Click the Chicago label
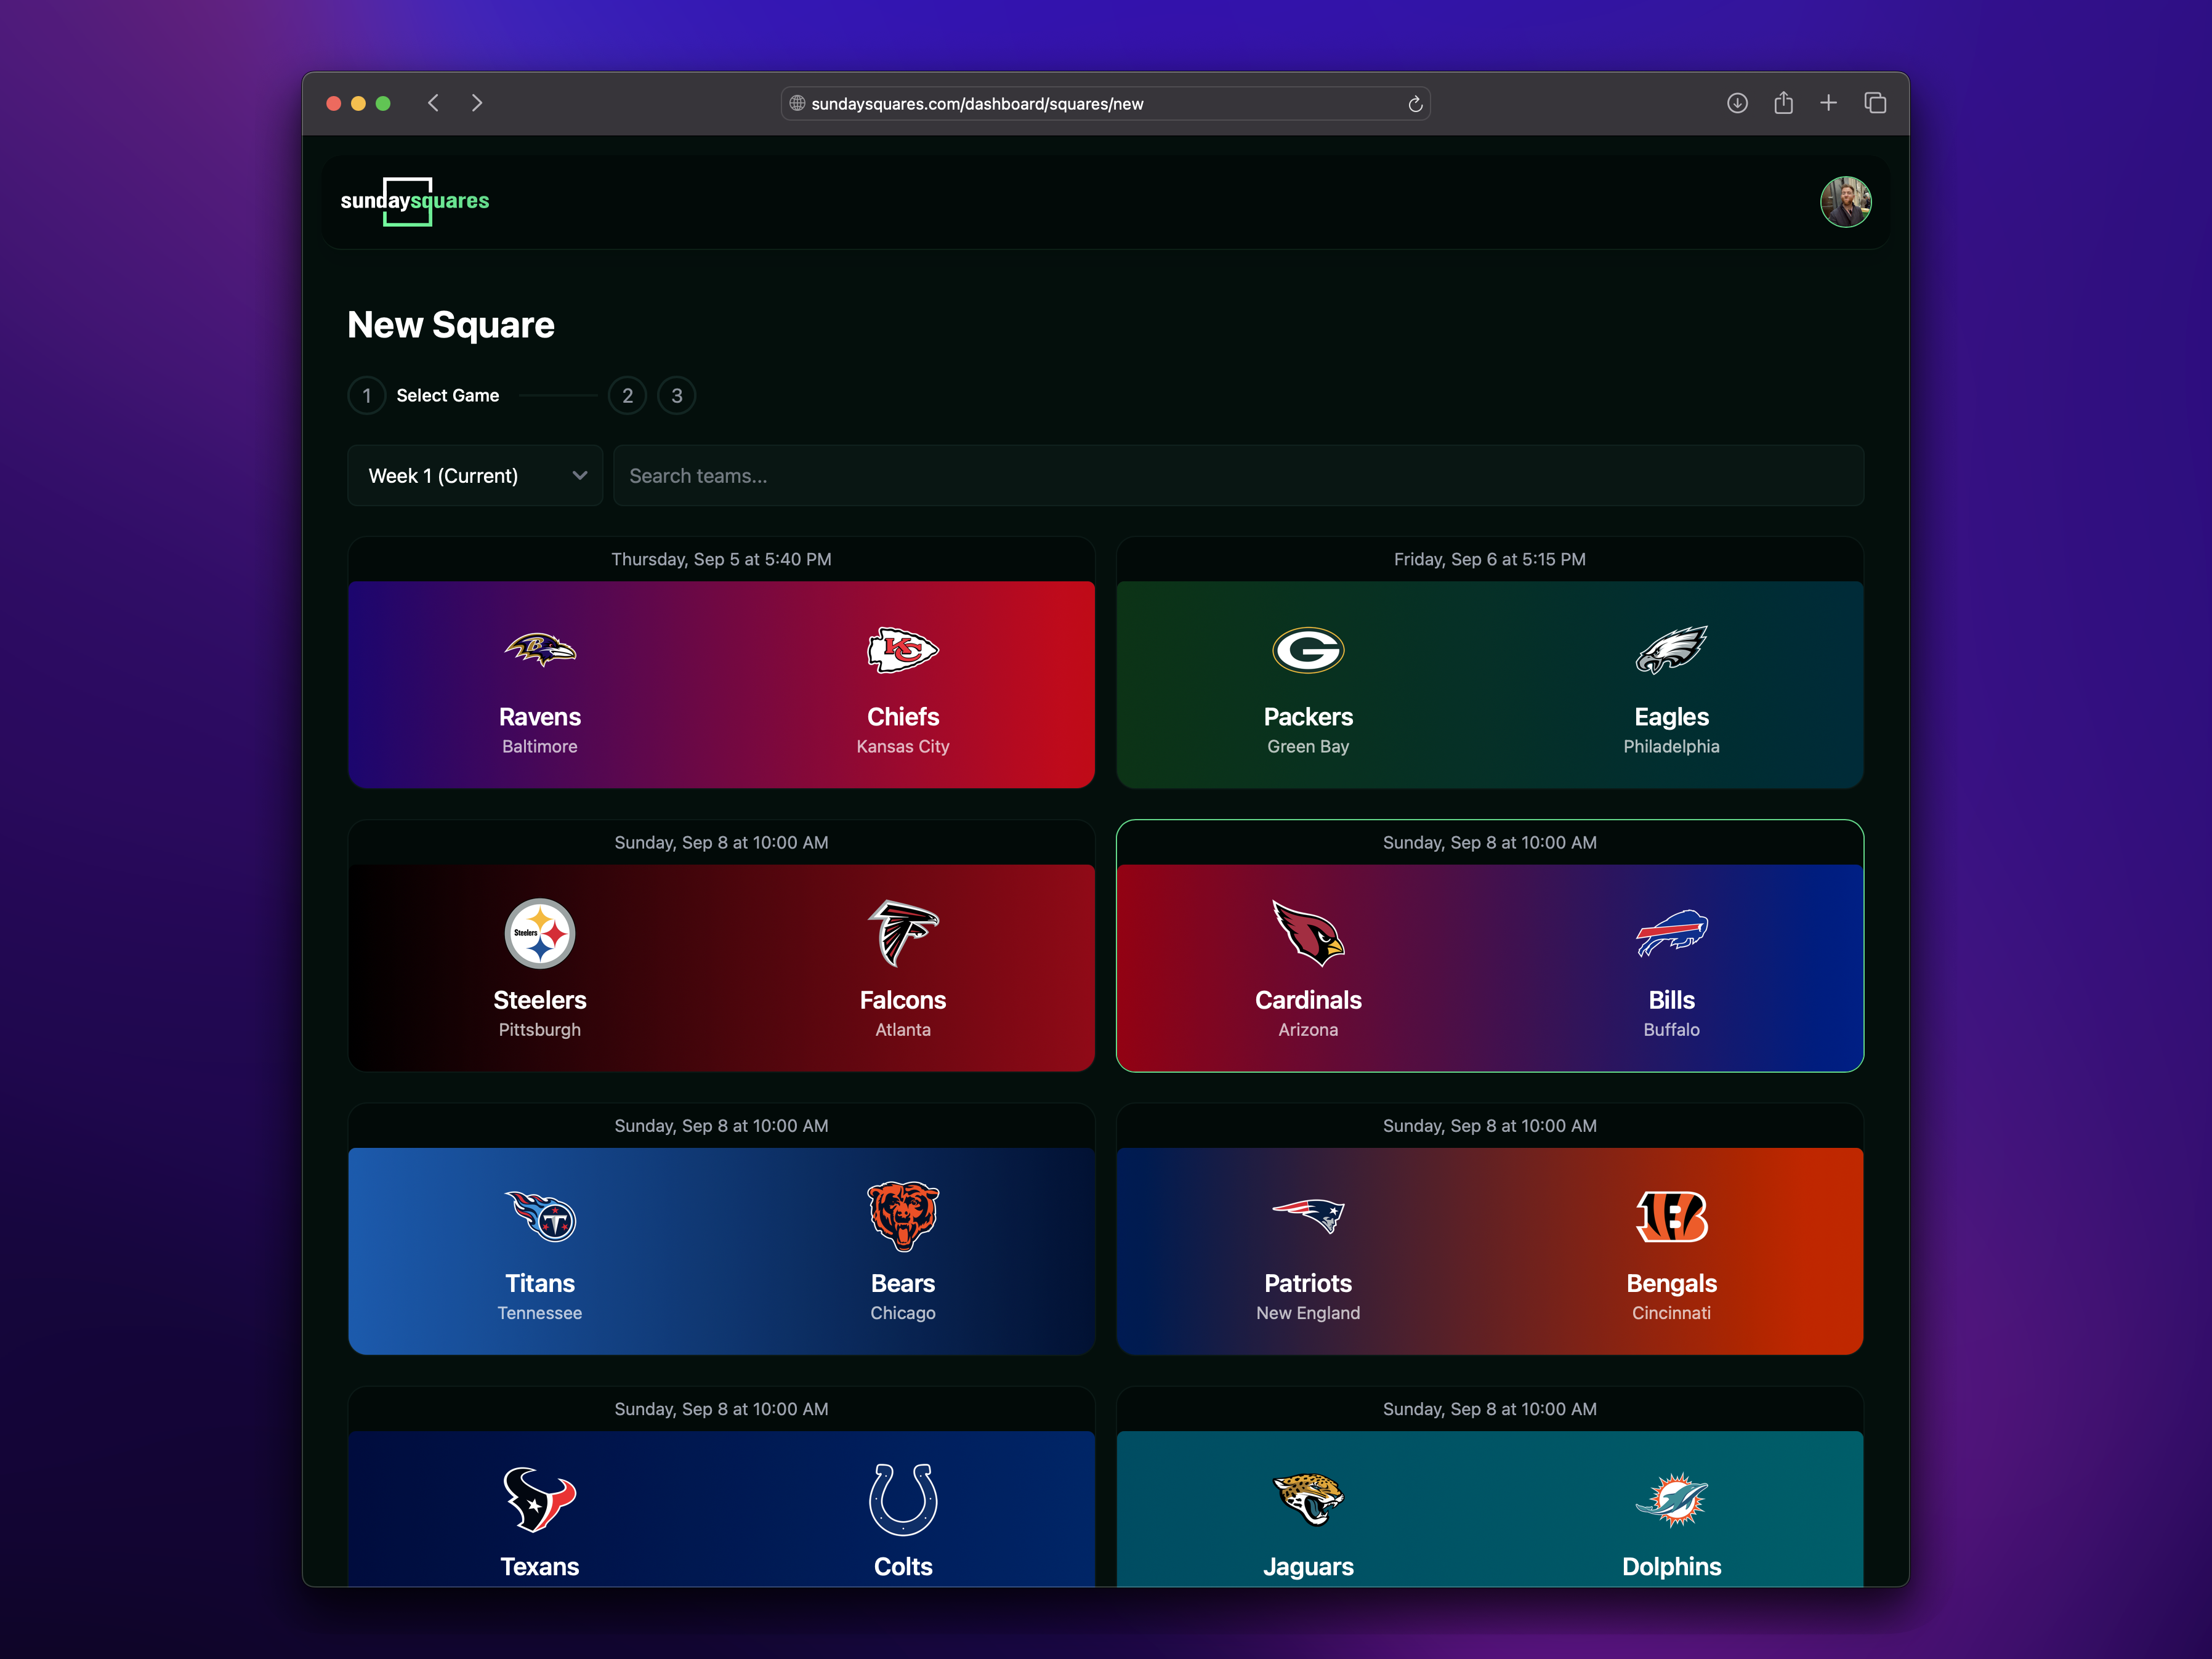The width and height of the screenshot is (2212, 1659). [902, 1313]
